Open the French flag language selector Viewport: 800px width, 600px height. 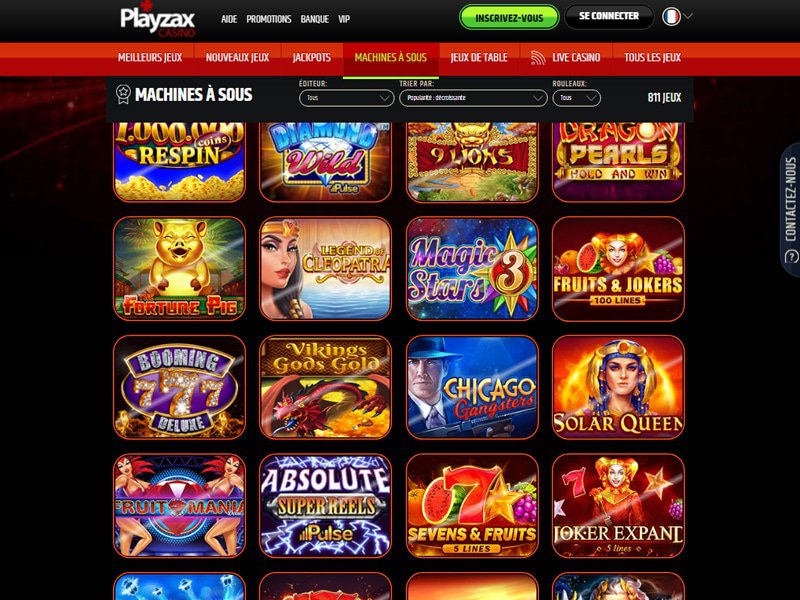(677, 16)
